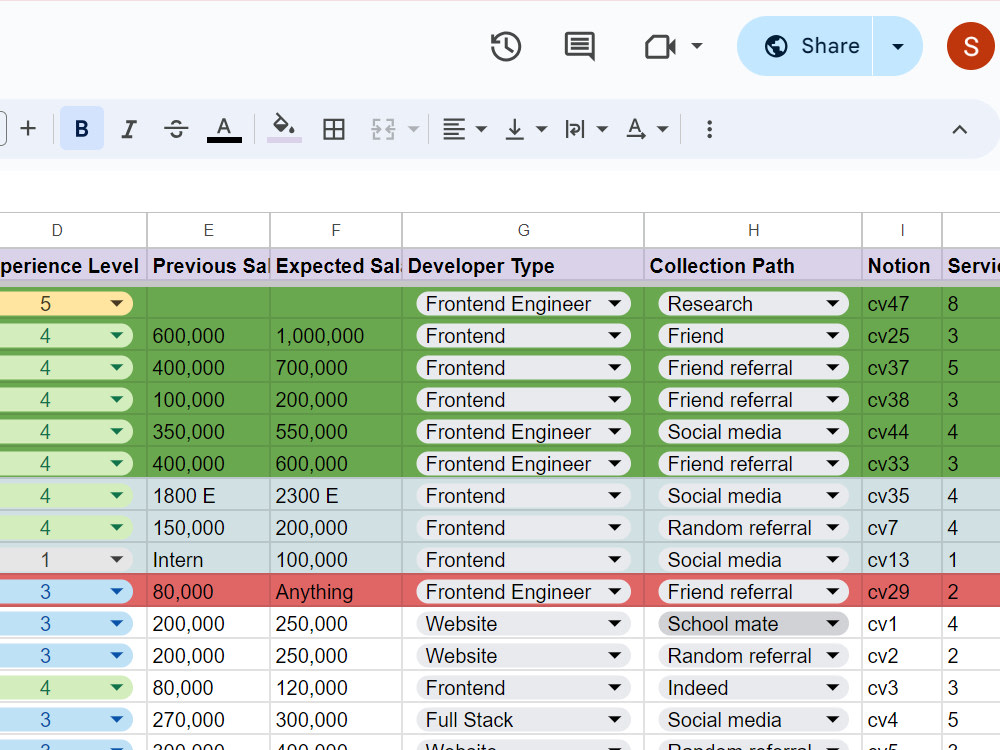Open the account avatar S
This screenshot has height=750, width=1000.
click(x=971, y=46)
